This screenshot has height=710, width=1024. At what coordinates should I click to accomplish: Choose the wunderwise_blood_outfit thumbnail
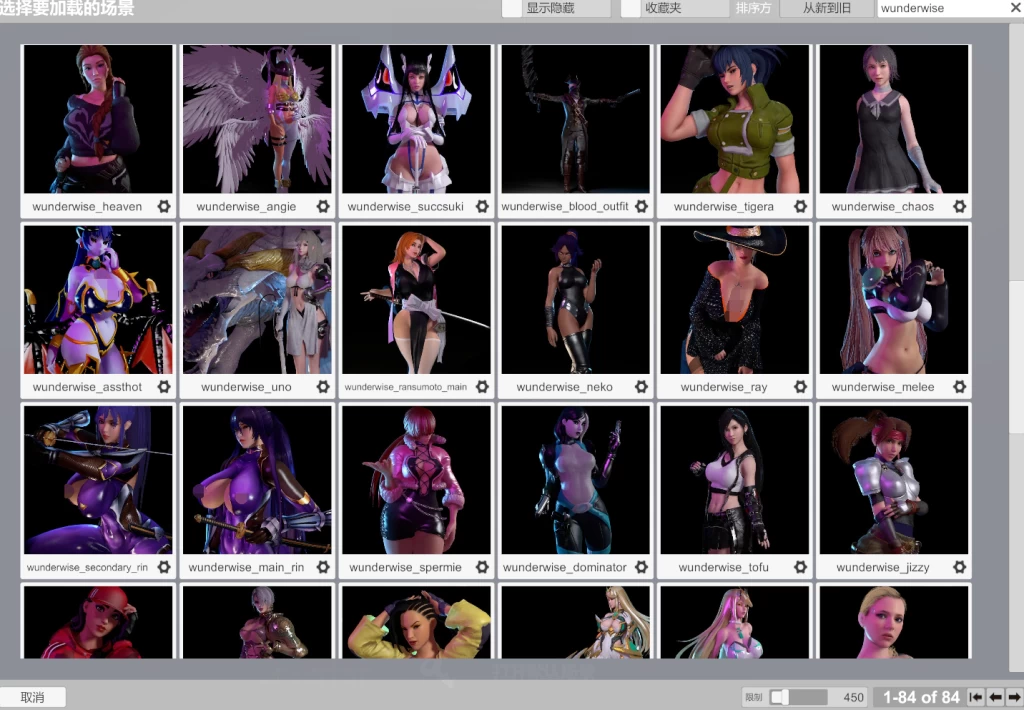[575, 119]
